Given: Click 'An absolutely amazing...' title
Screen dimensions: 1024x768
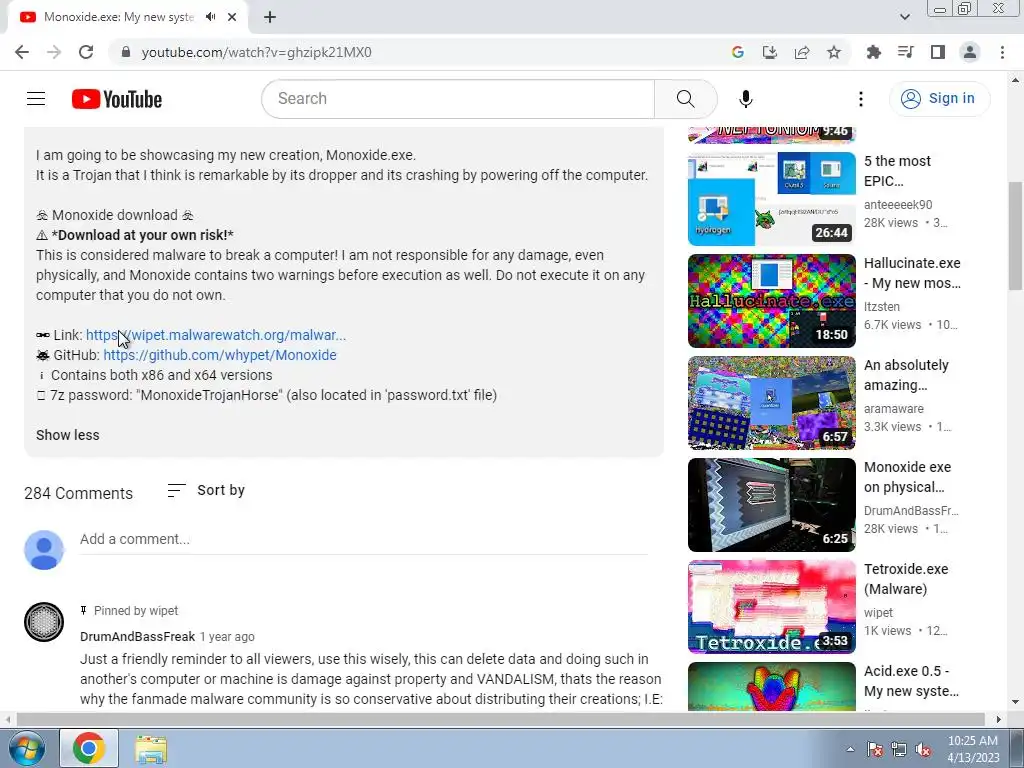Looking at the screenshot, I should tap(906, 375).
